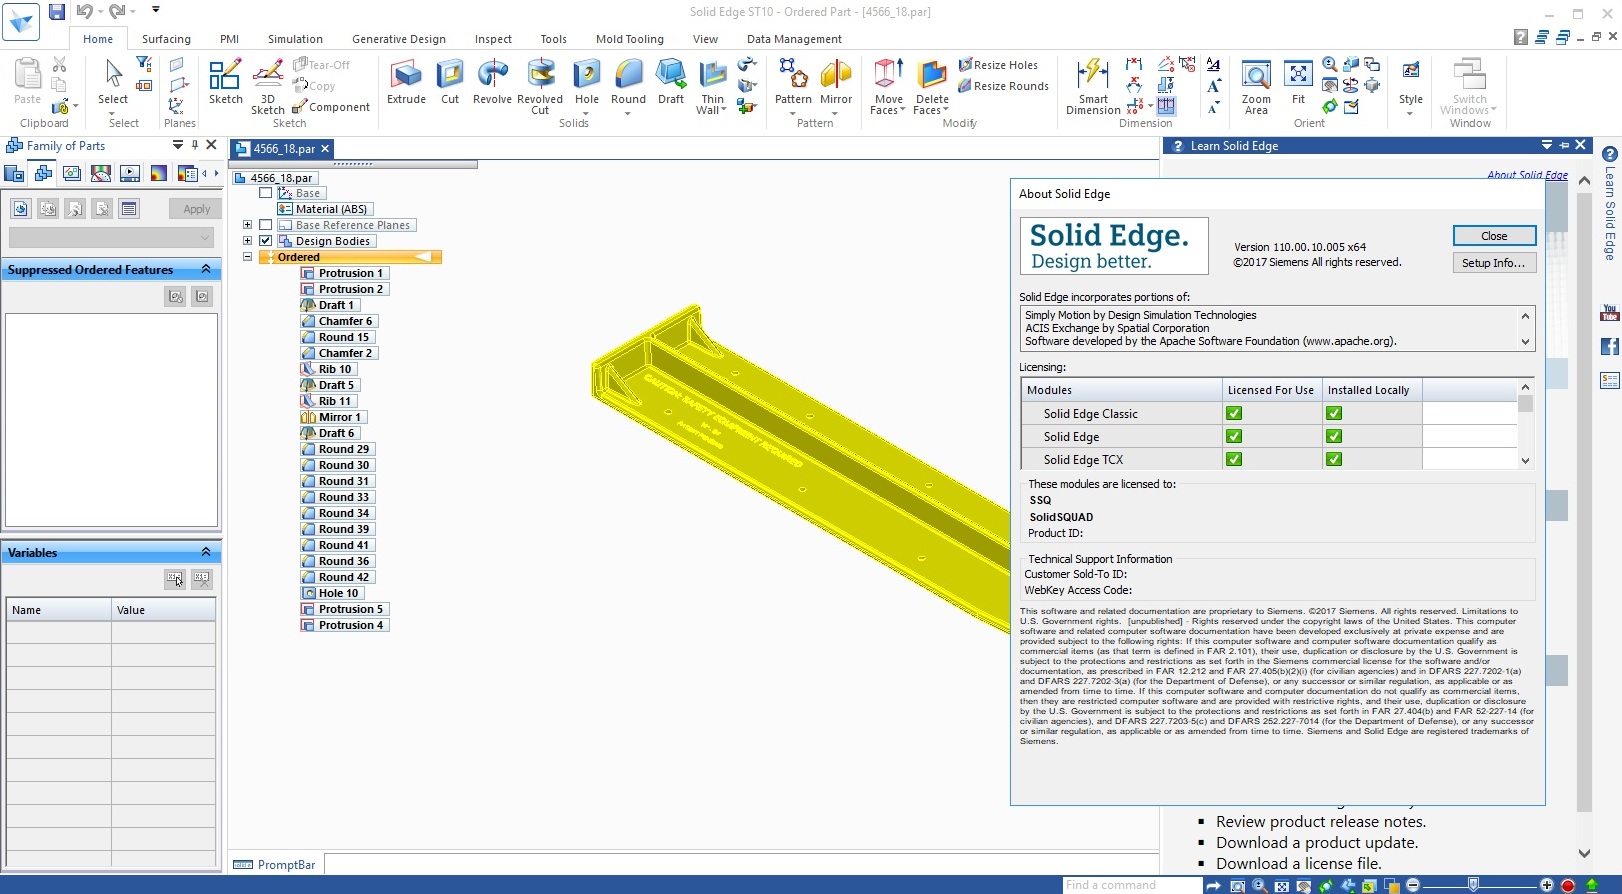Close the 4566_18.par document tab

pyautogui.click(x=325, y=148)
